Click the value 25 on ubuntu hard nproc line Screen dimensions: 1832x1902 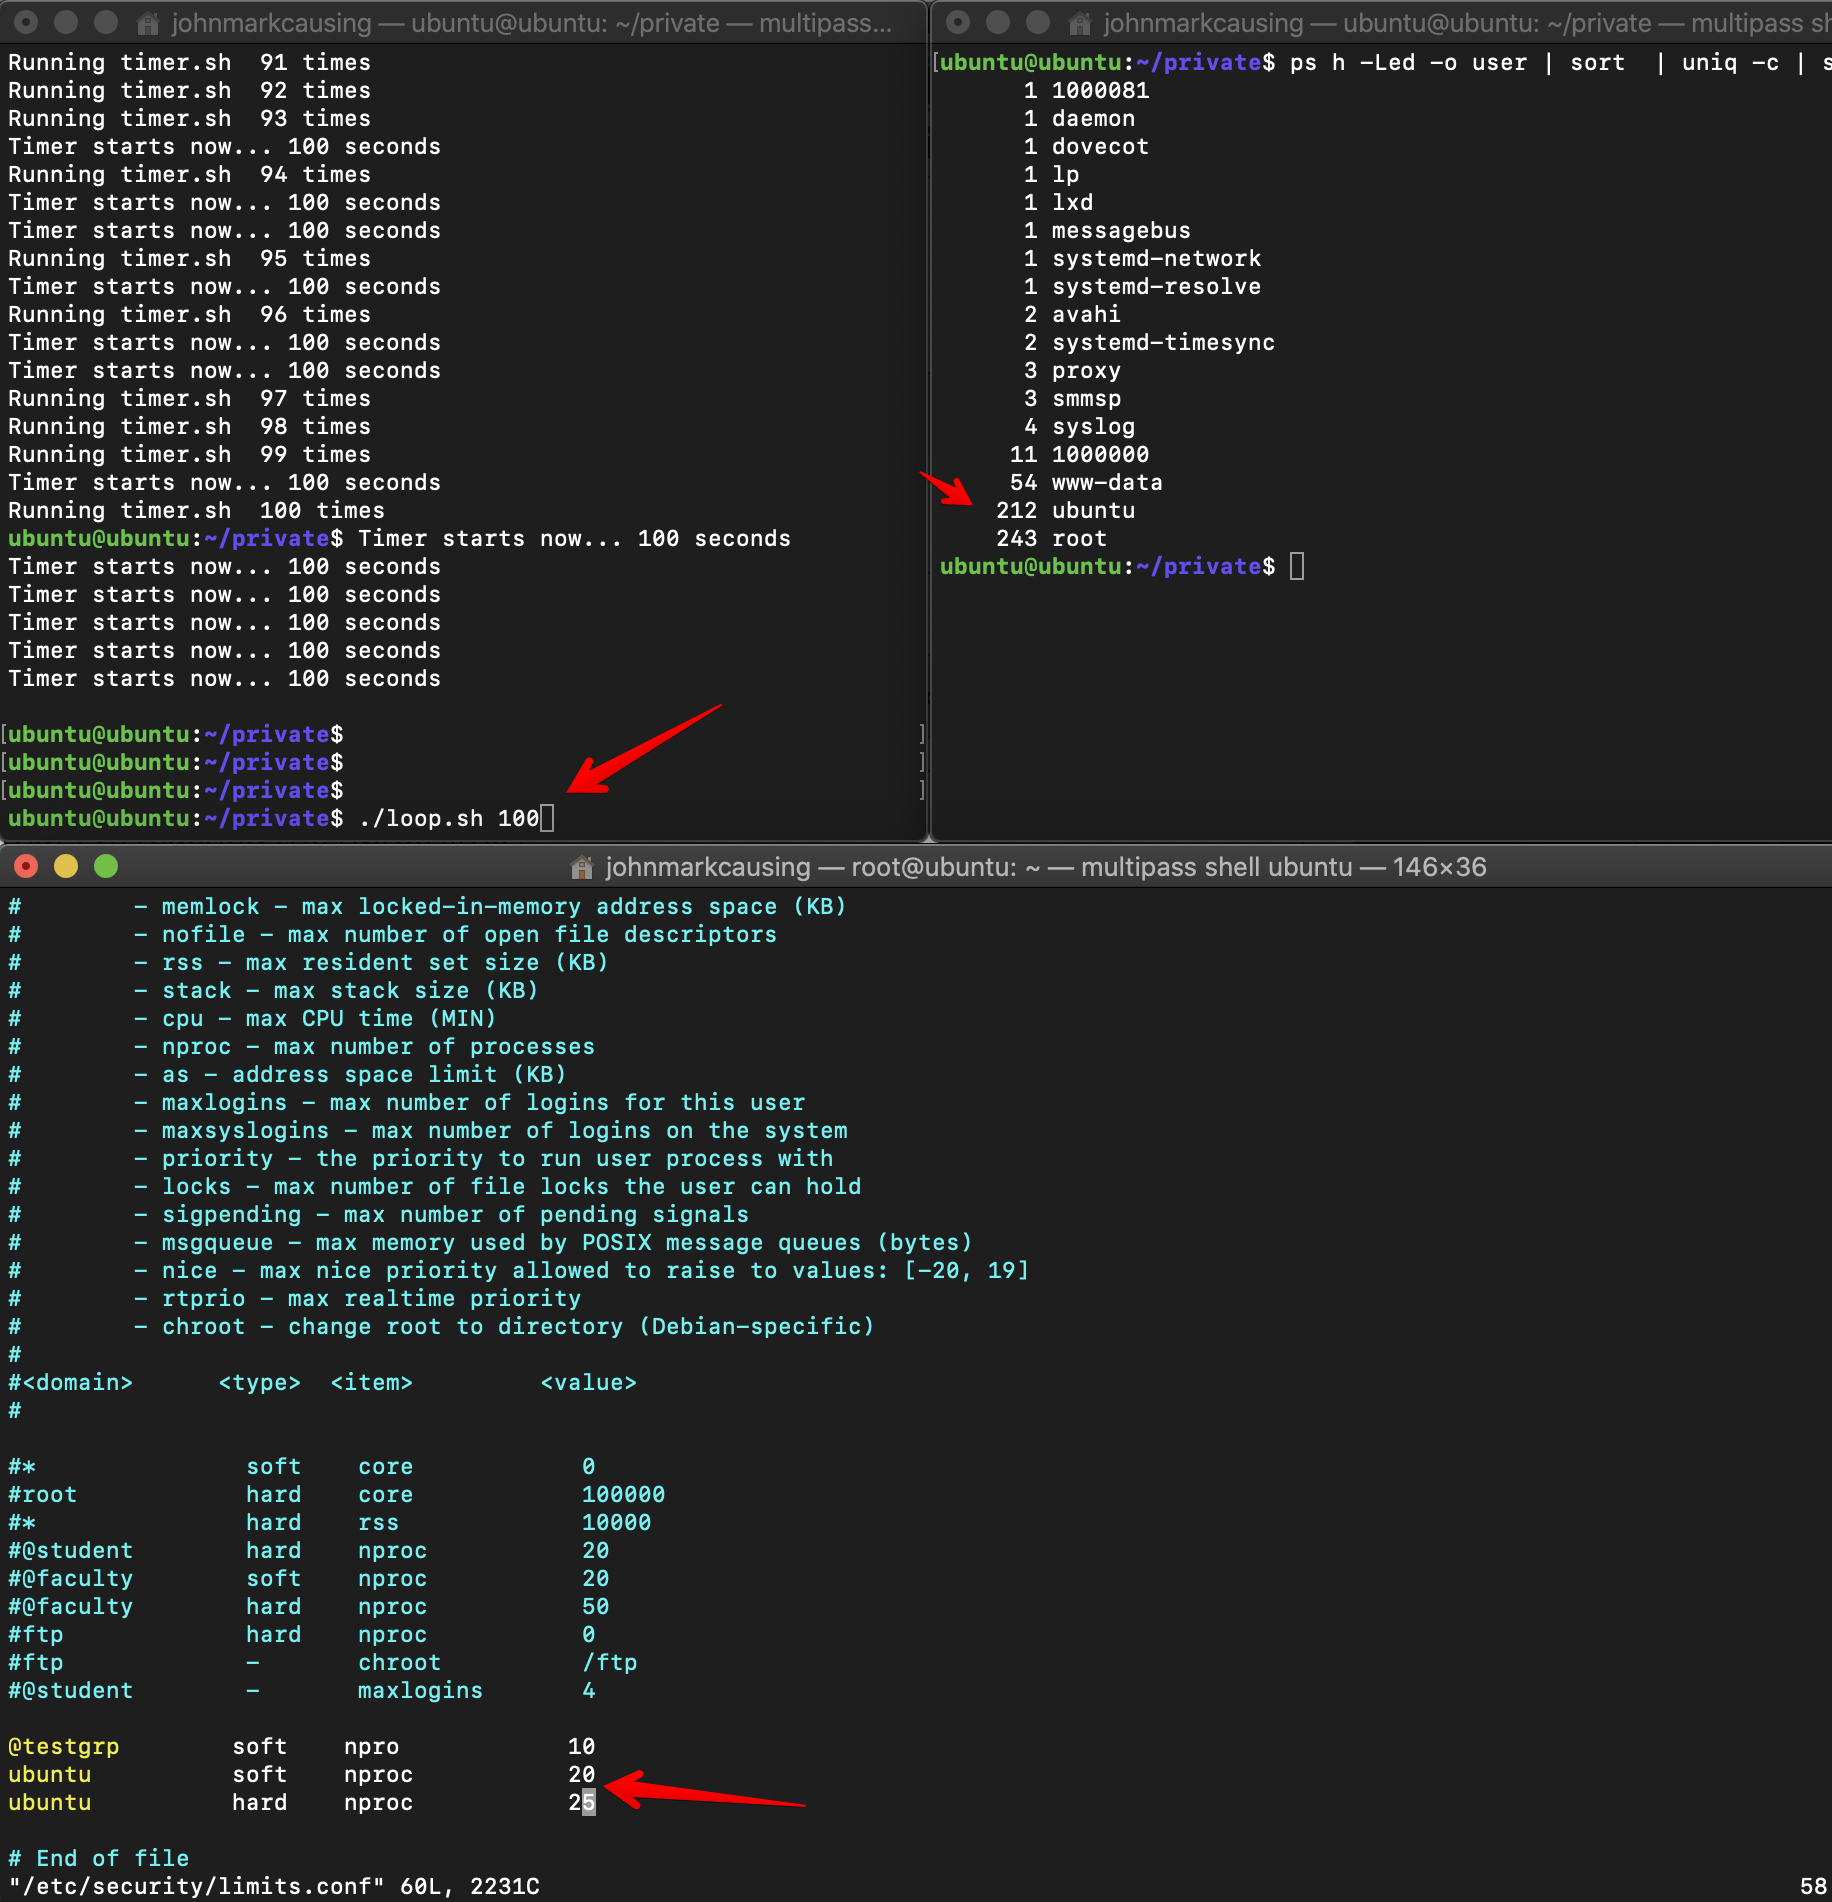tap(582, 1803)
